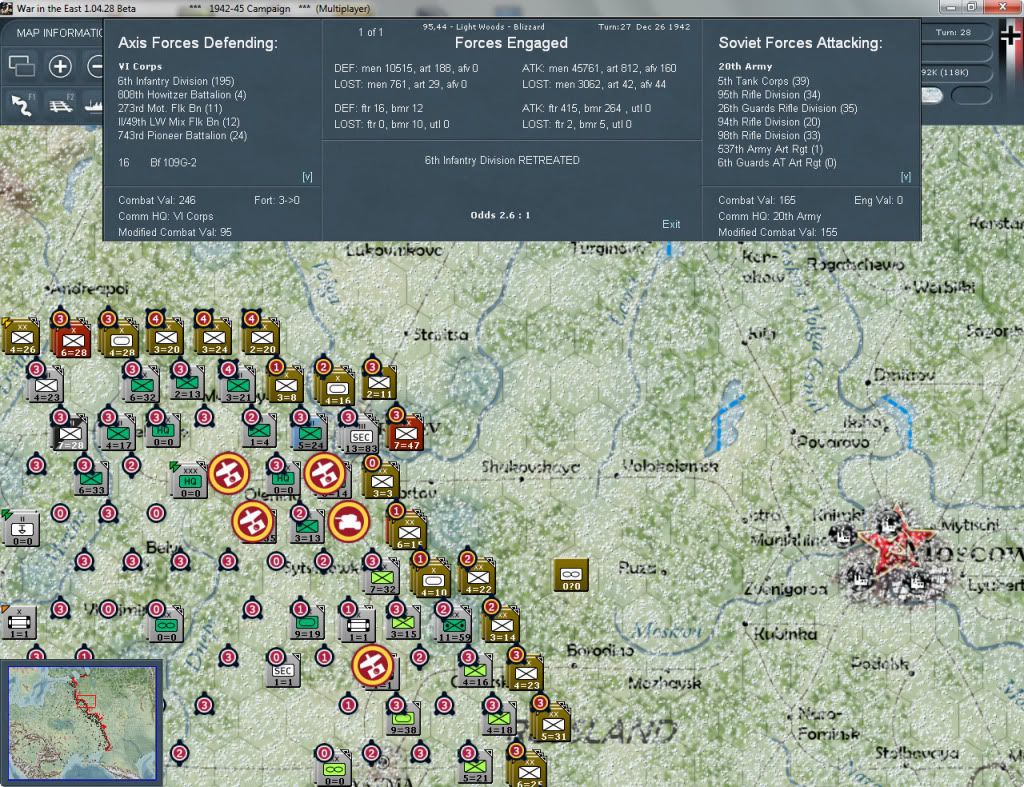Click the 92K (118K) status field

(x=945, y=72)
